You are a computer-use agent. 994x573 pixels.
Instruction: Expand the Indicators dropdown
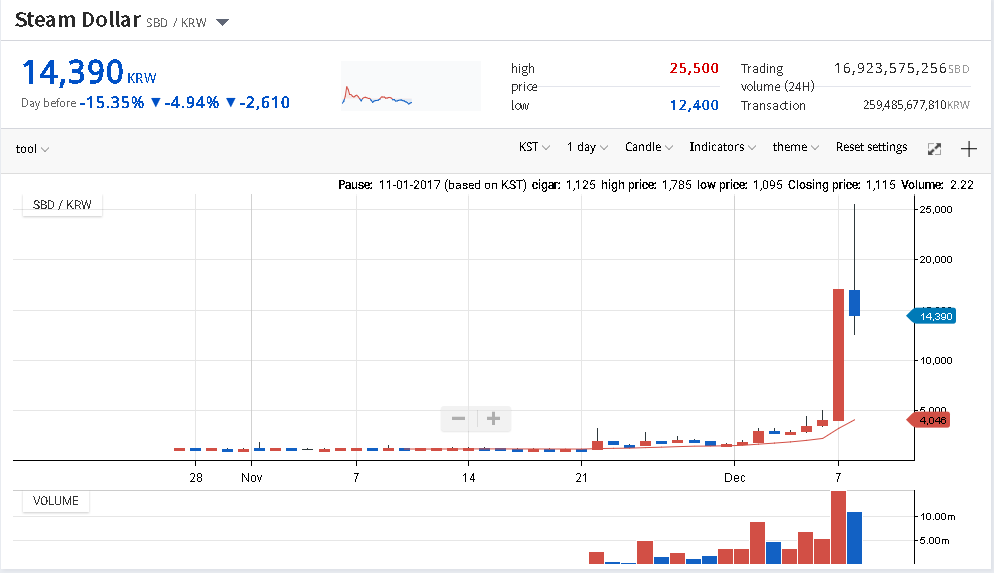722,147
